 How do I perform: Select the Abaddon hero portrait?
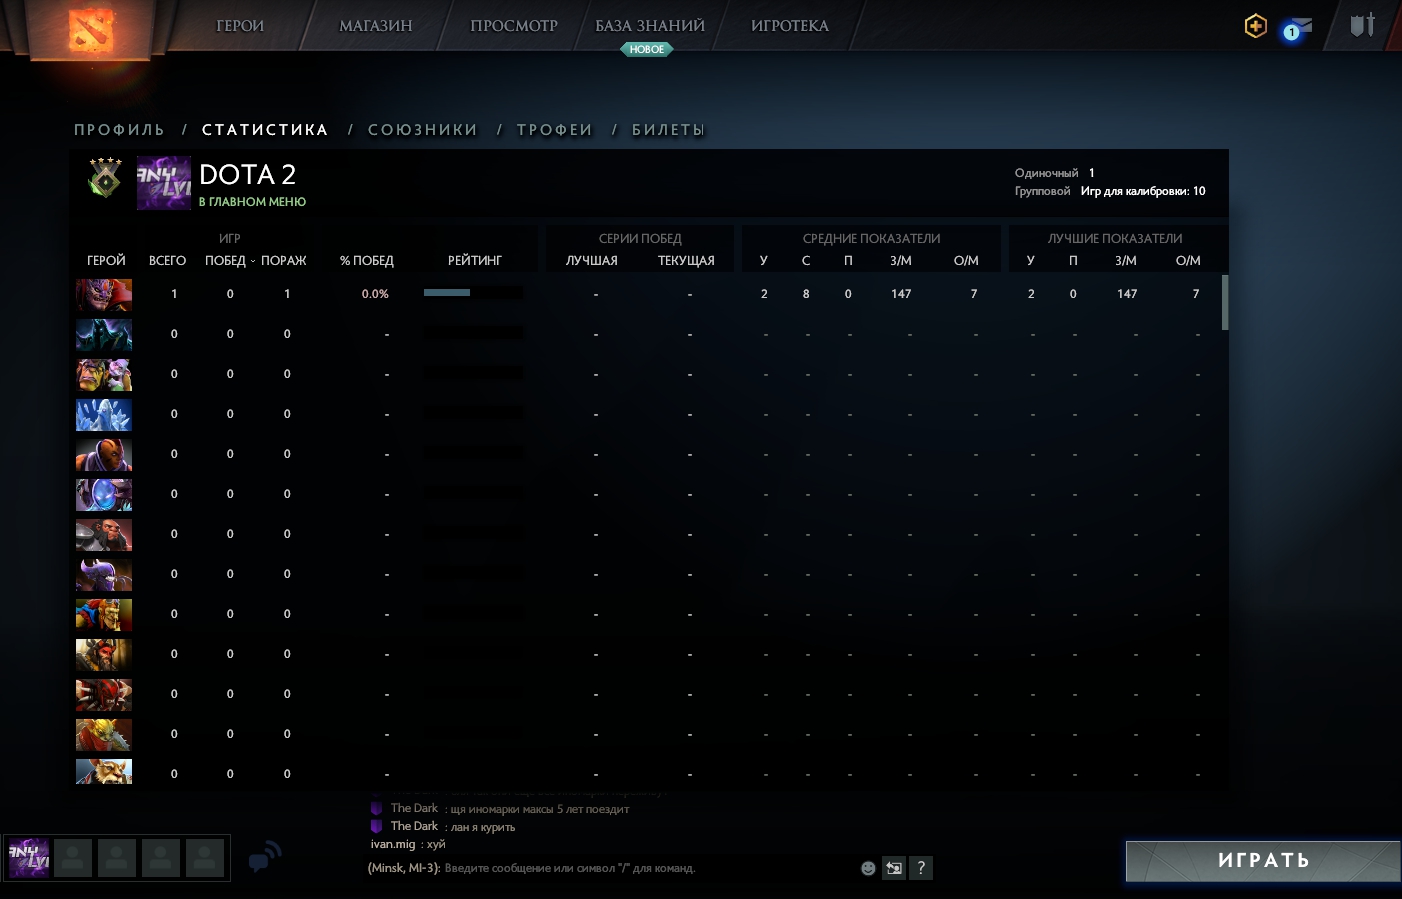(x=104, y=335)
